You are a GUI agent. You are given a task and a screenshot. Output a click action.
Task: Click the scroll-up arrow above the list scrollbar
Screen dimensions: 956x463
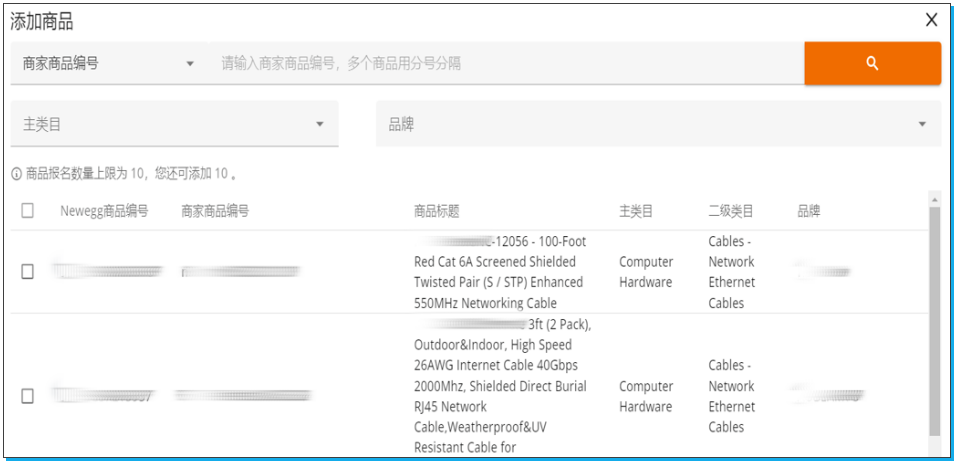pos(934,197)
